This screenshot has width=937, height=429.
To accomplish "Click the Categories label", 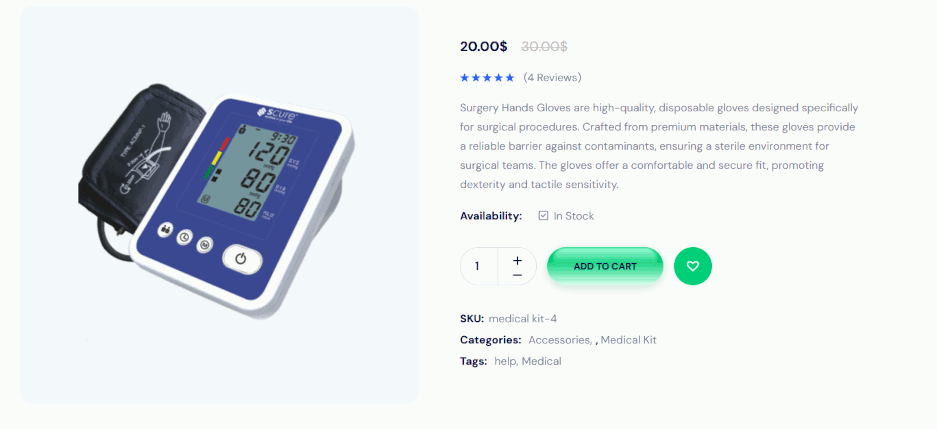I will [490, 340].
